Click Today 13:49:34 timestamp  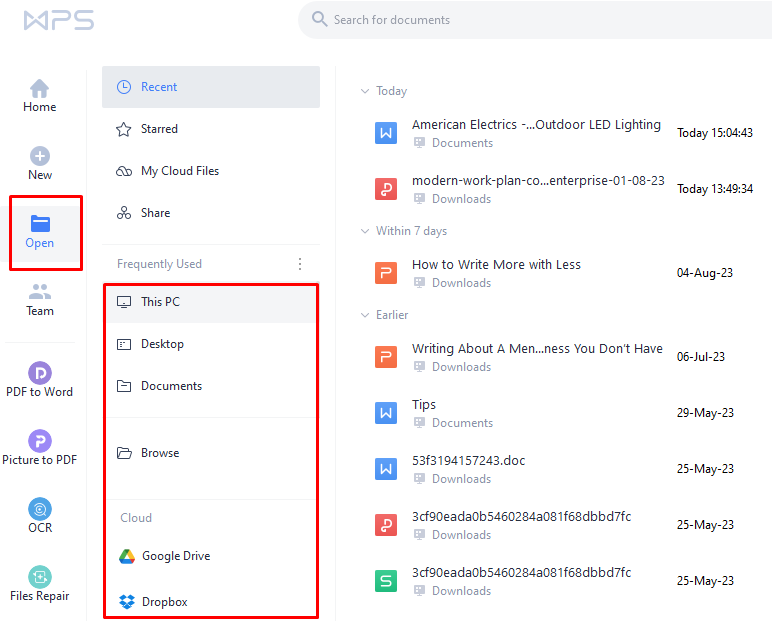tap(715, 189)
